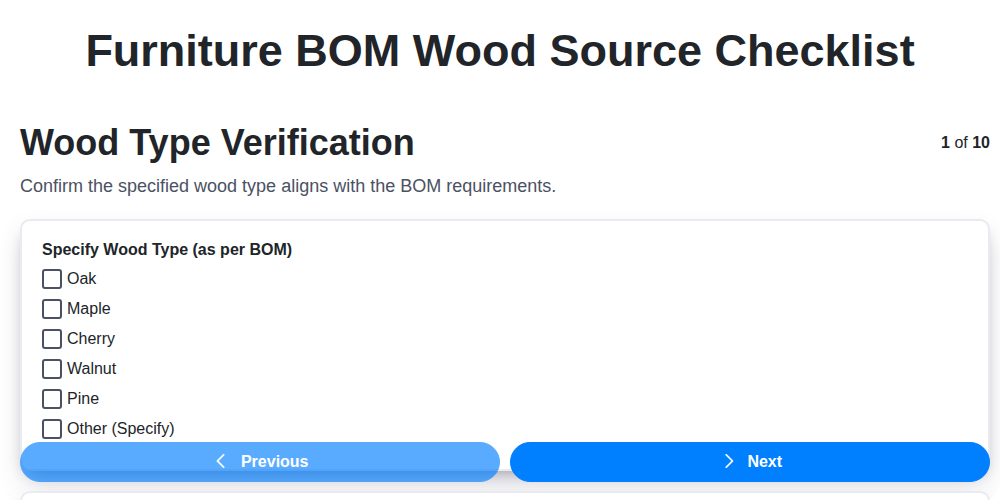The height and width of the screenshot is (500, 1000).
Task: Click the "Confirm the specified wood type" description
Action: pyautogui.click(x=288, y=186)
